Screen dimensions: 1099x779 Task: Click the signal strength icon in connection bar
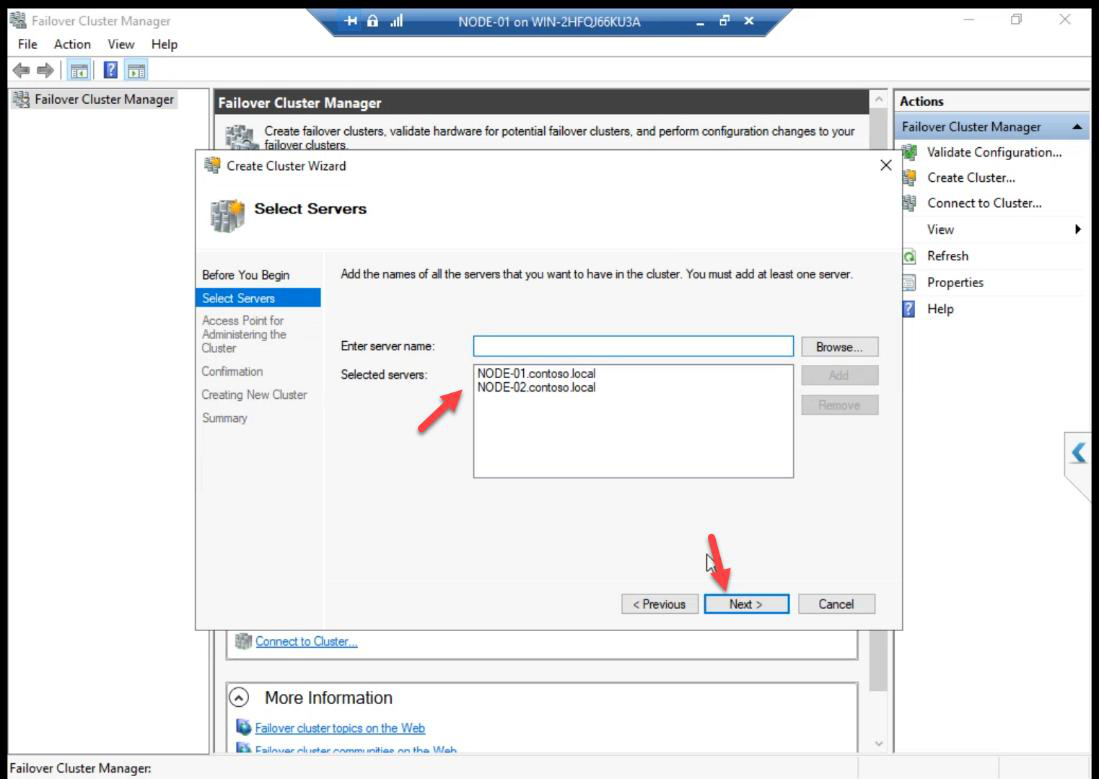(x=397, y=21)
